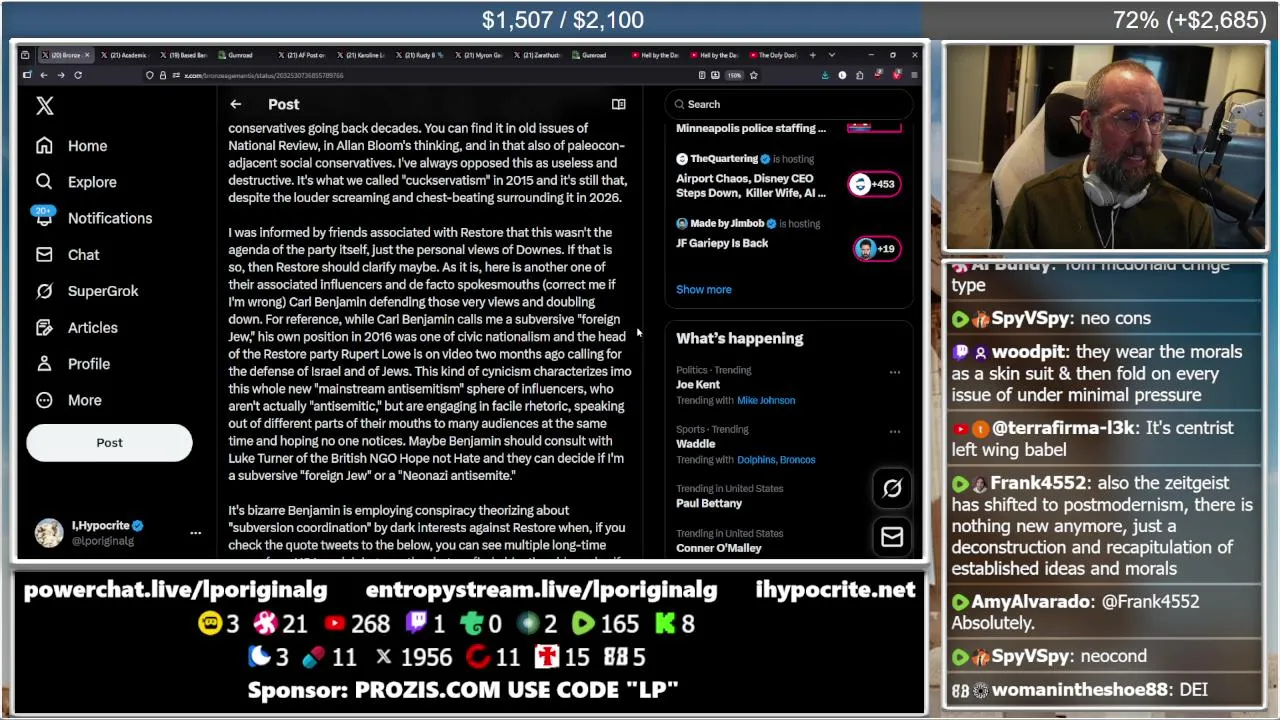
Task: Switch to The Only Doo YouTube tab
Action: [774, 55]
